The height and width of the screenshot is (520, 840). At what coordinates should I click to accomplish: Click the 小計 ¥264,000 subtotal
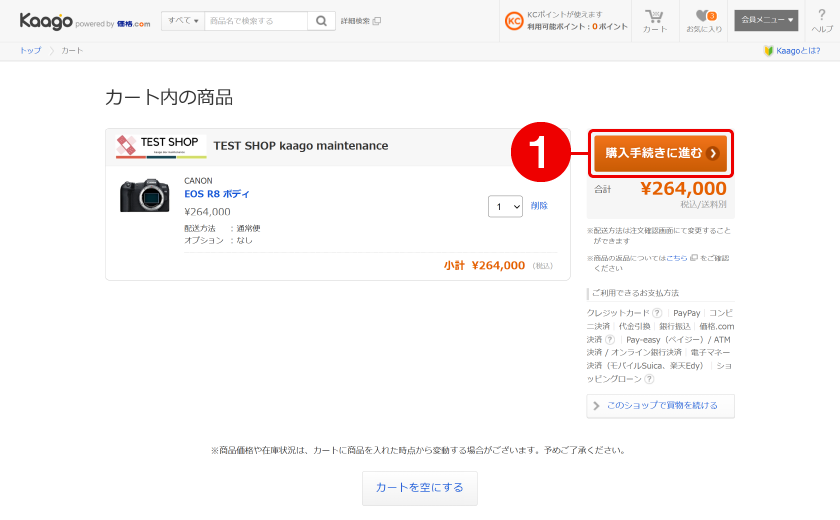[484, 266]
